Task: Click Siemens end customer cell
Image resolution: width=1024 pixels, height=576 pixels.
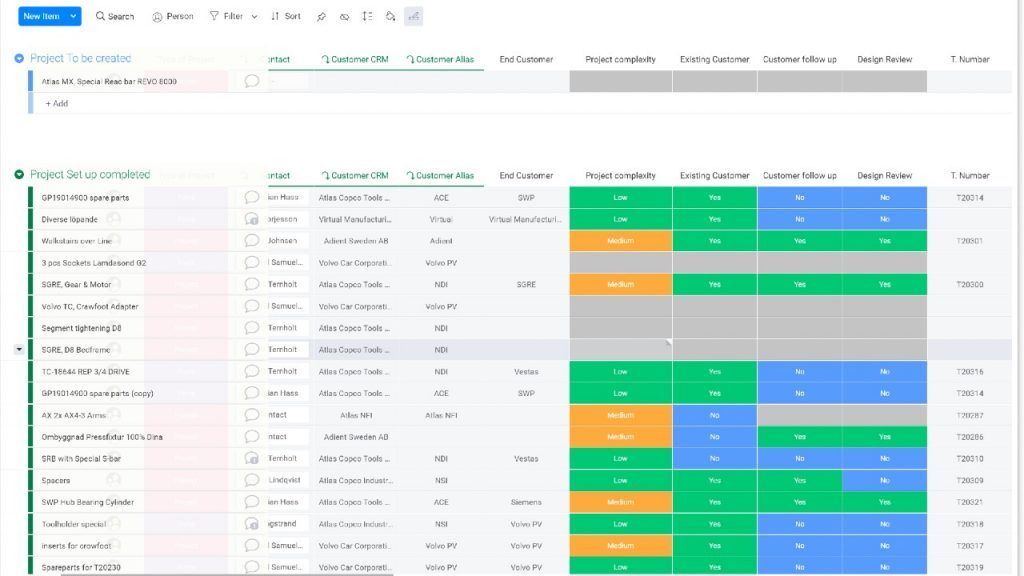Action: (526, 502)
